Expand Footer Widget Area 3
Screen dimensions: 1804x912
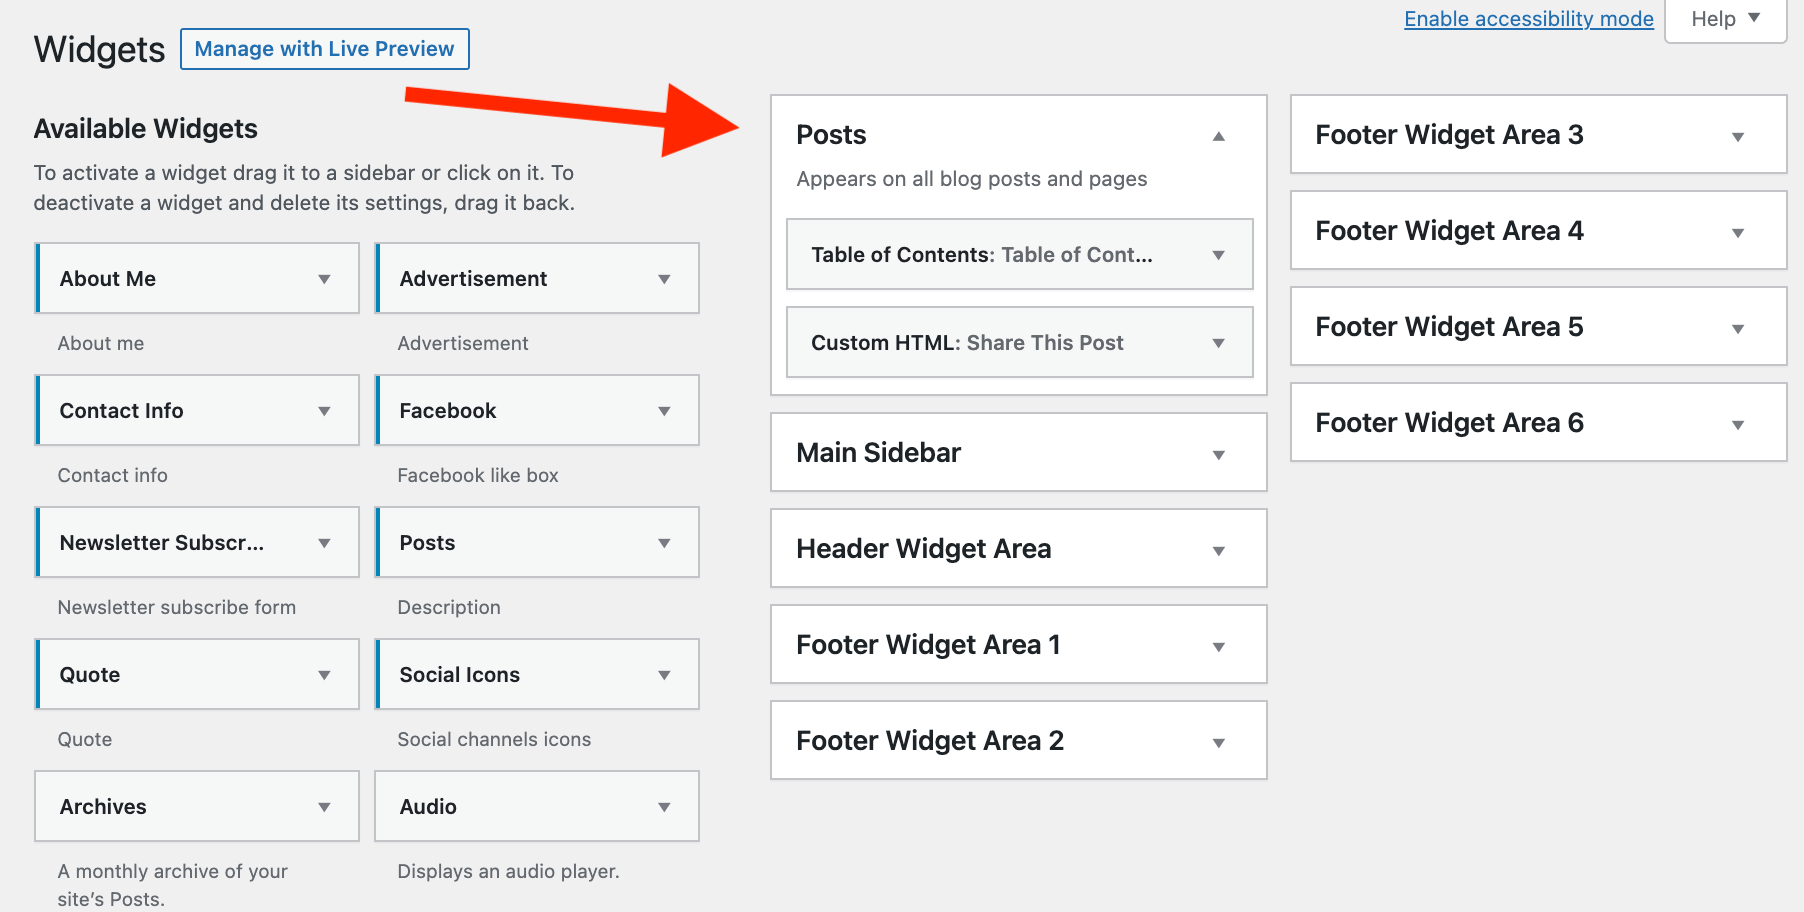pos(1739,135)
